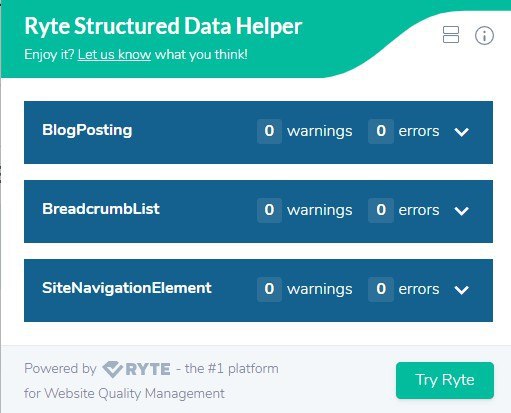This screenshot has width=511, height=413.
Task: Click the Try Ryte button
Action: tap(445, 380)
